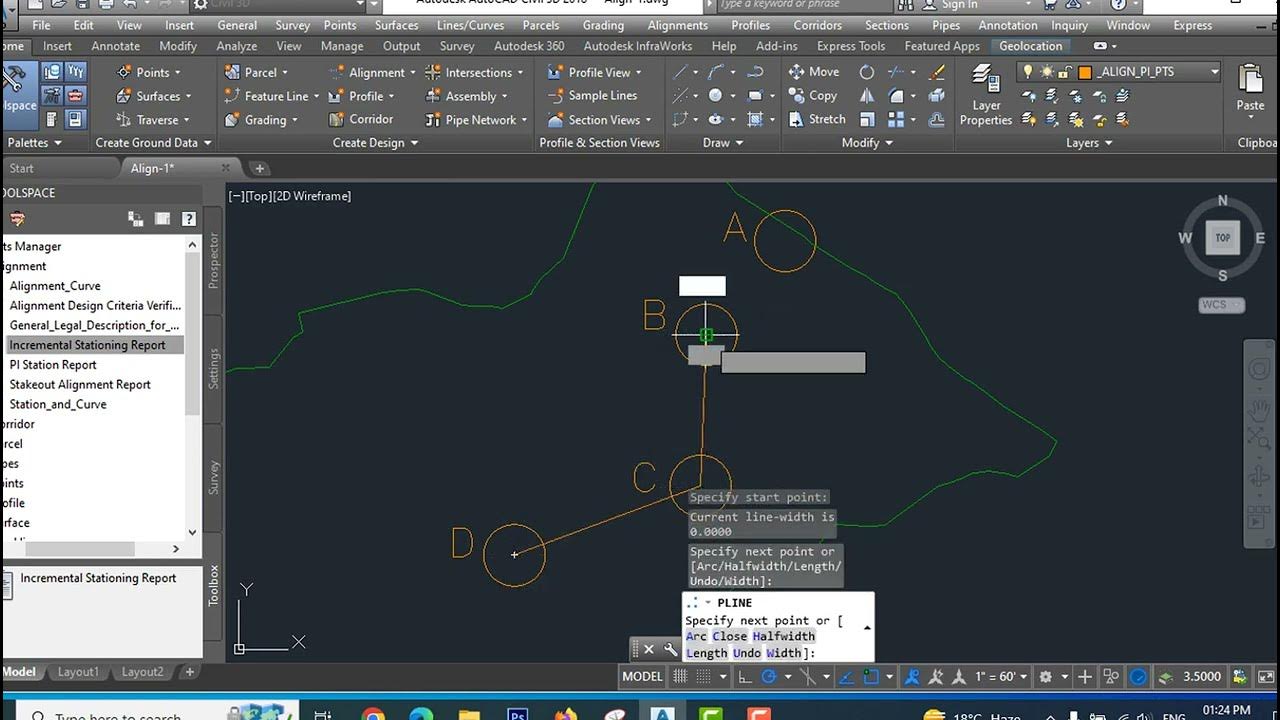Open the Alignment dropdown

click(374, 72)
